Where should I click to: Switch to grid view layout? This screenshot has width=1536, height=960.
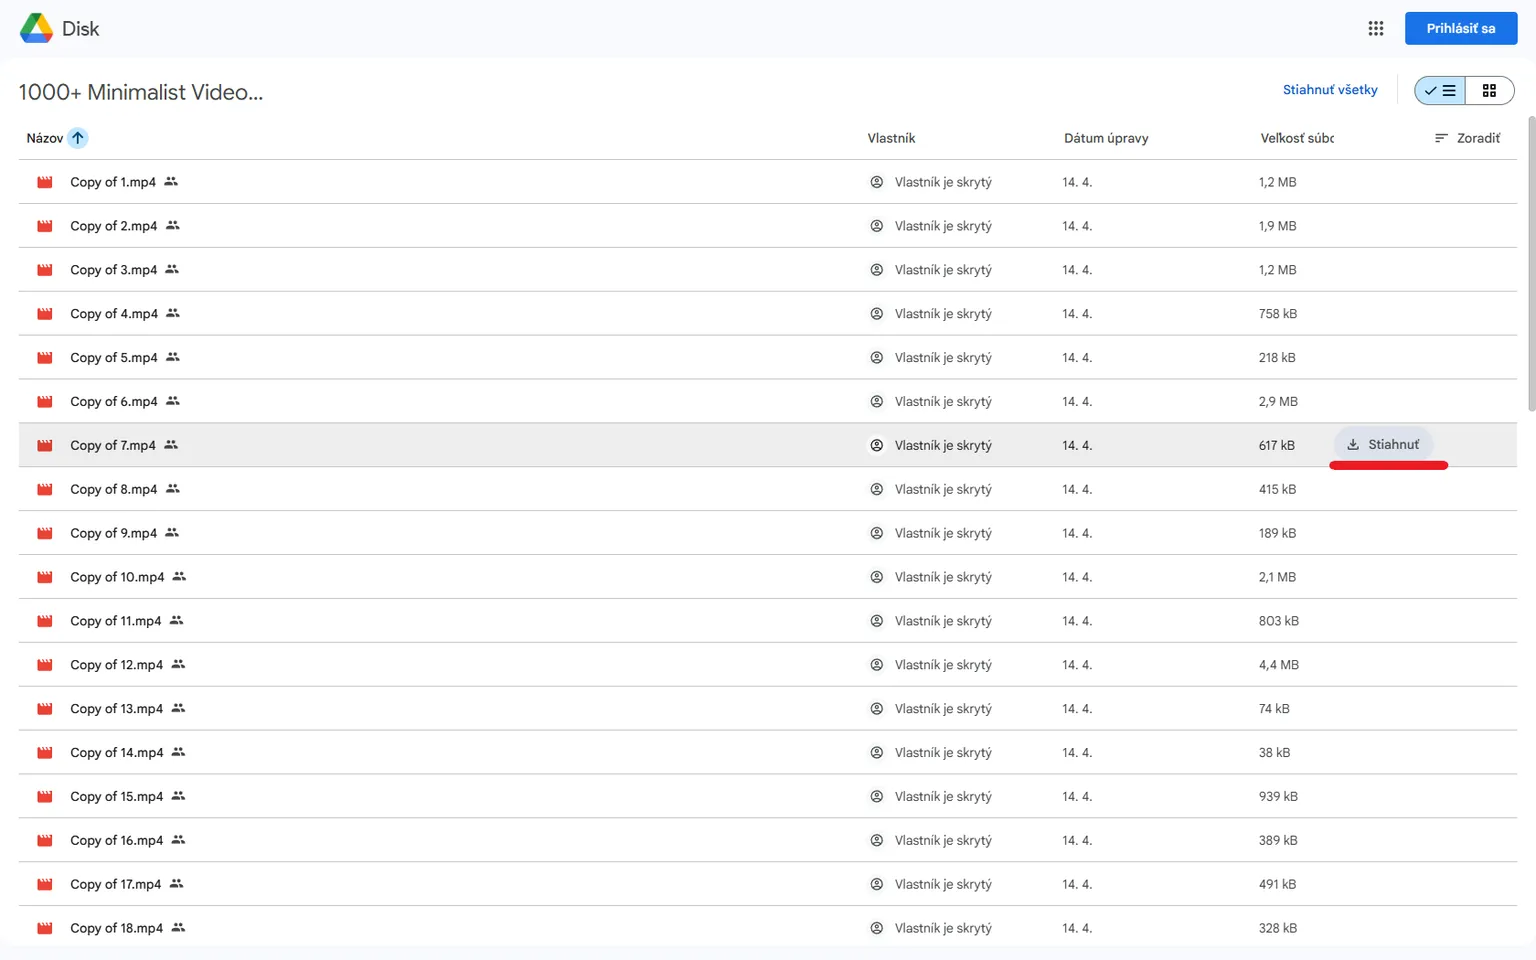pos(1489,91)
